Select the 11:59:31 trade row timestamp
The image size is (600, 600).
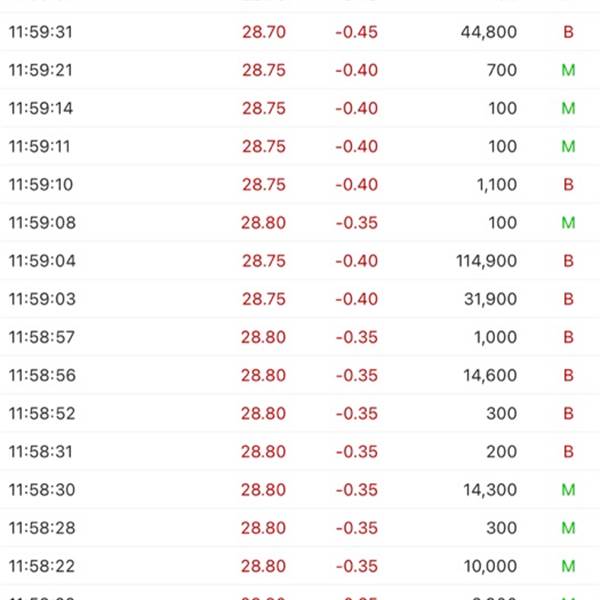click(40, 32)
